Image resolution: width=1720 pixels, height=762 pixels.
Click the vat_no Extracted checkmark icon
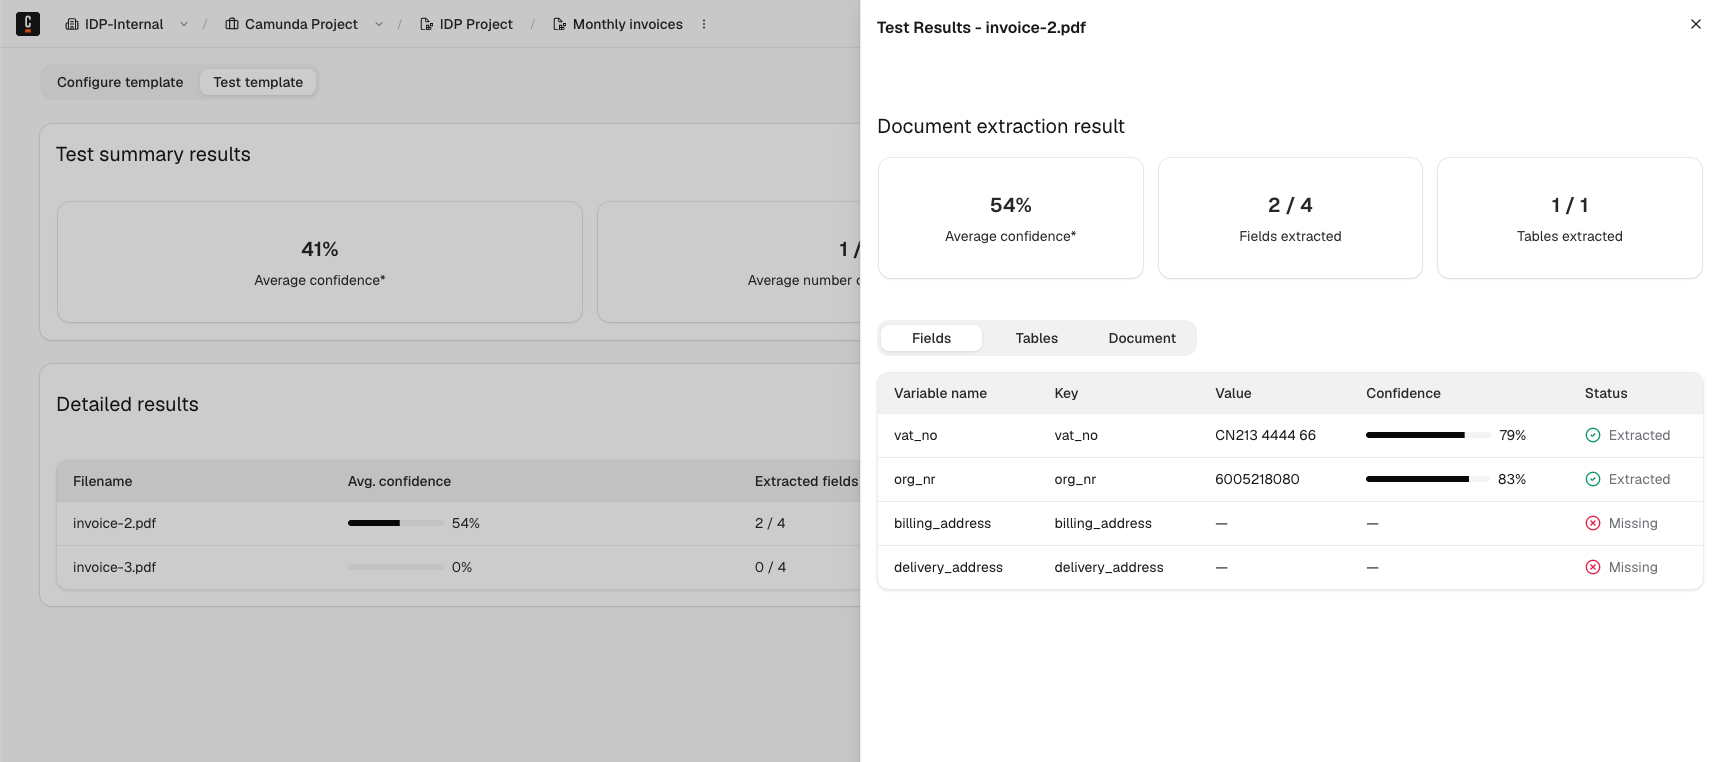click(1593, 435)
